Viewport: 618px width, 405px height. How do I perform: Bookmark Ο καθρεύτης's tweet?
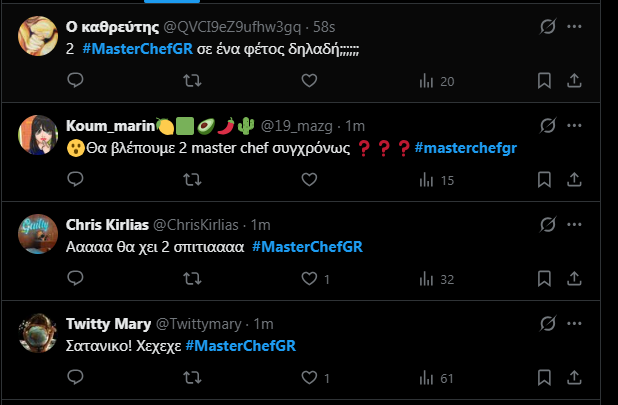(x=544, y=81)
